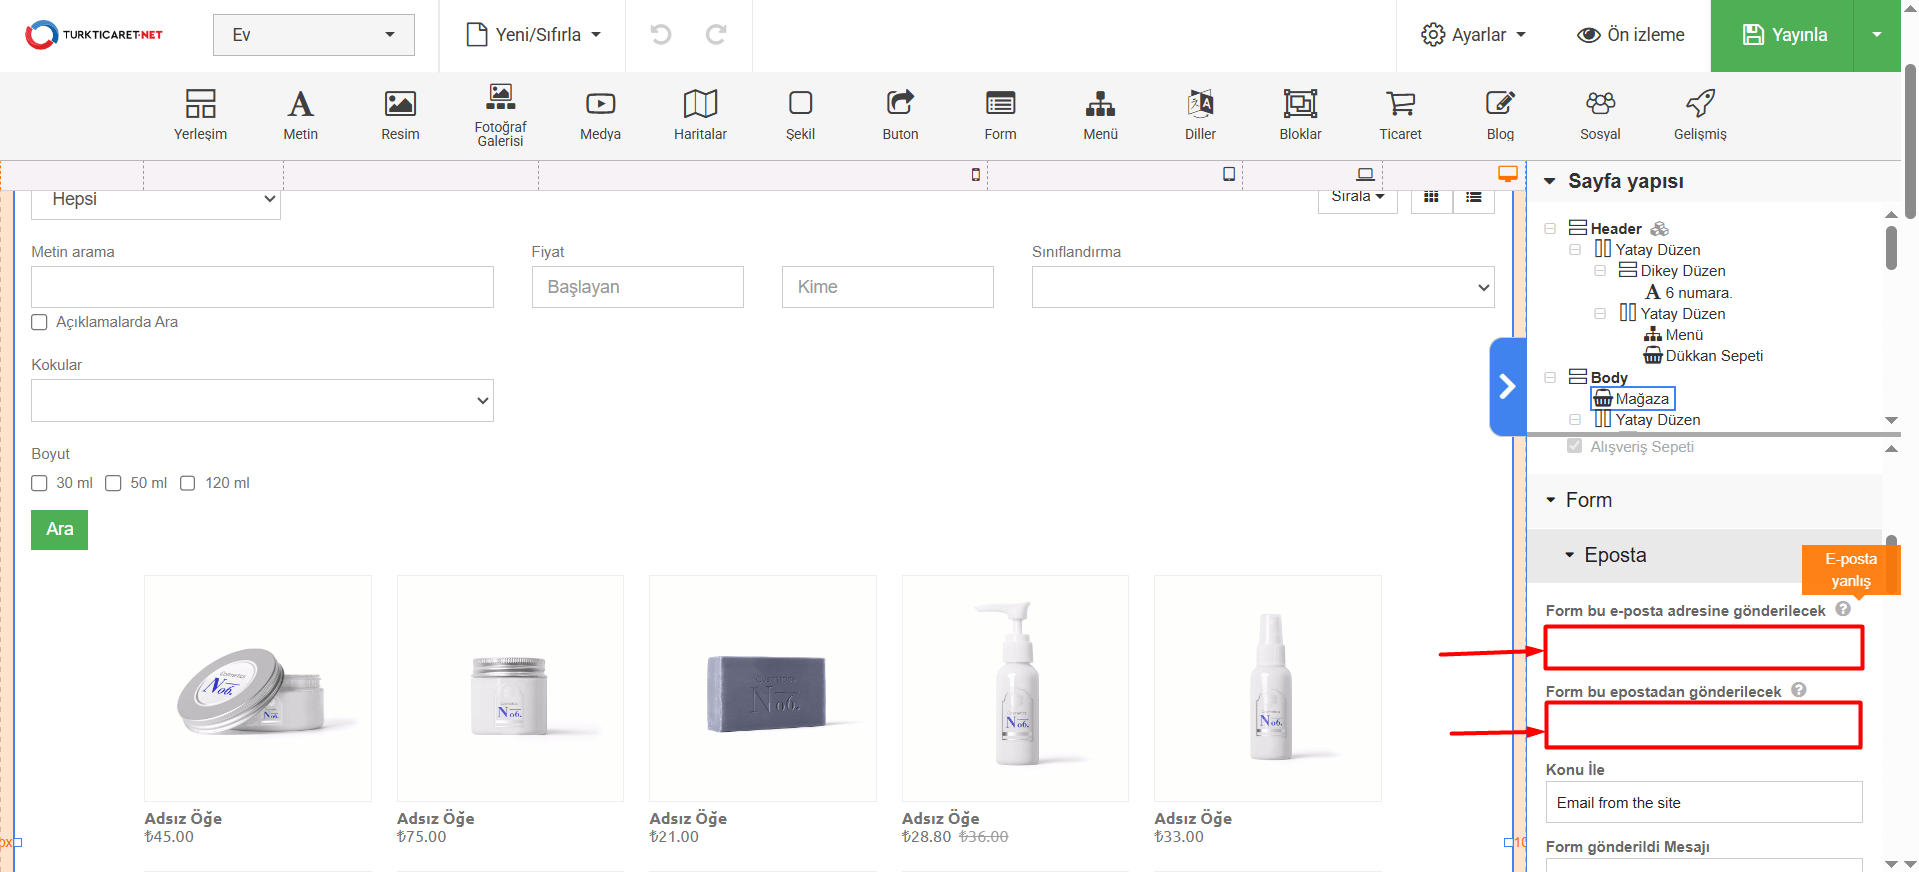Choose the Haritalar maps tool
Screen dimensions: 1919x872
(x=700, y=114)
